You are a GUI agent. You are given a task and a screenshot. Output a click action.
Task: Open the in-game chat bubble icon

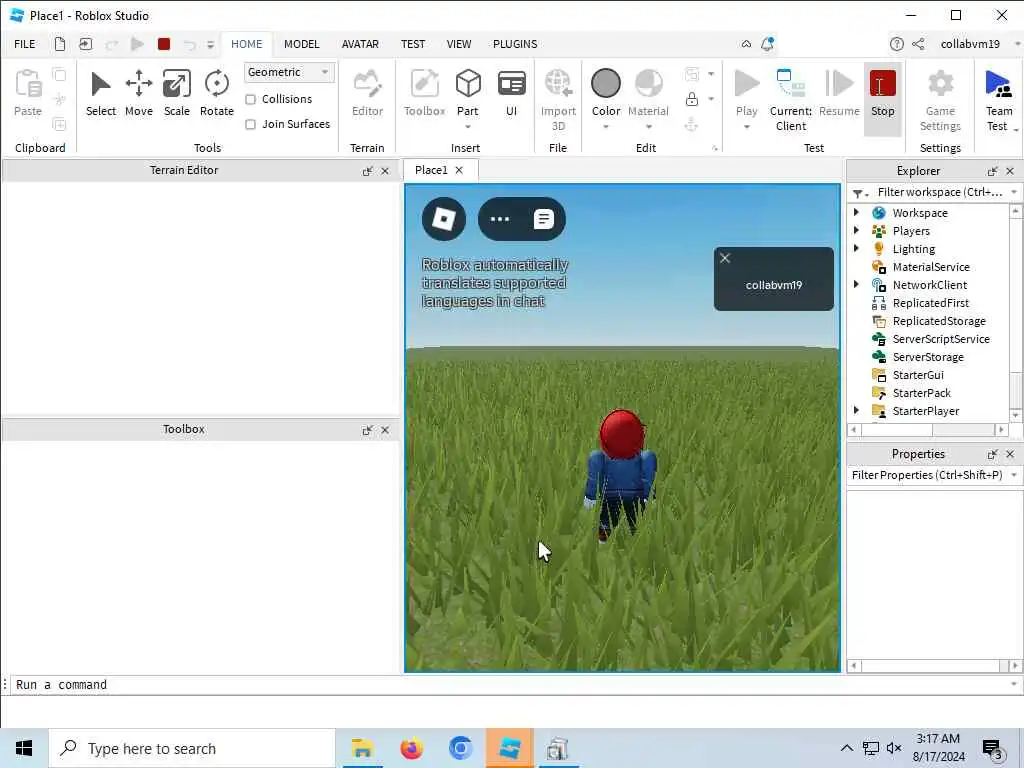click(x=543, y=219)
